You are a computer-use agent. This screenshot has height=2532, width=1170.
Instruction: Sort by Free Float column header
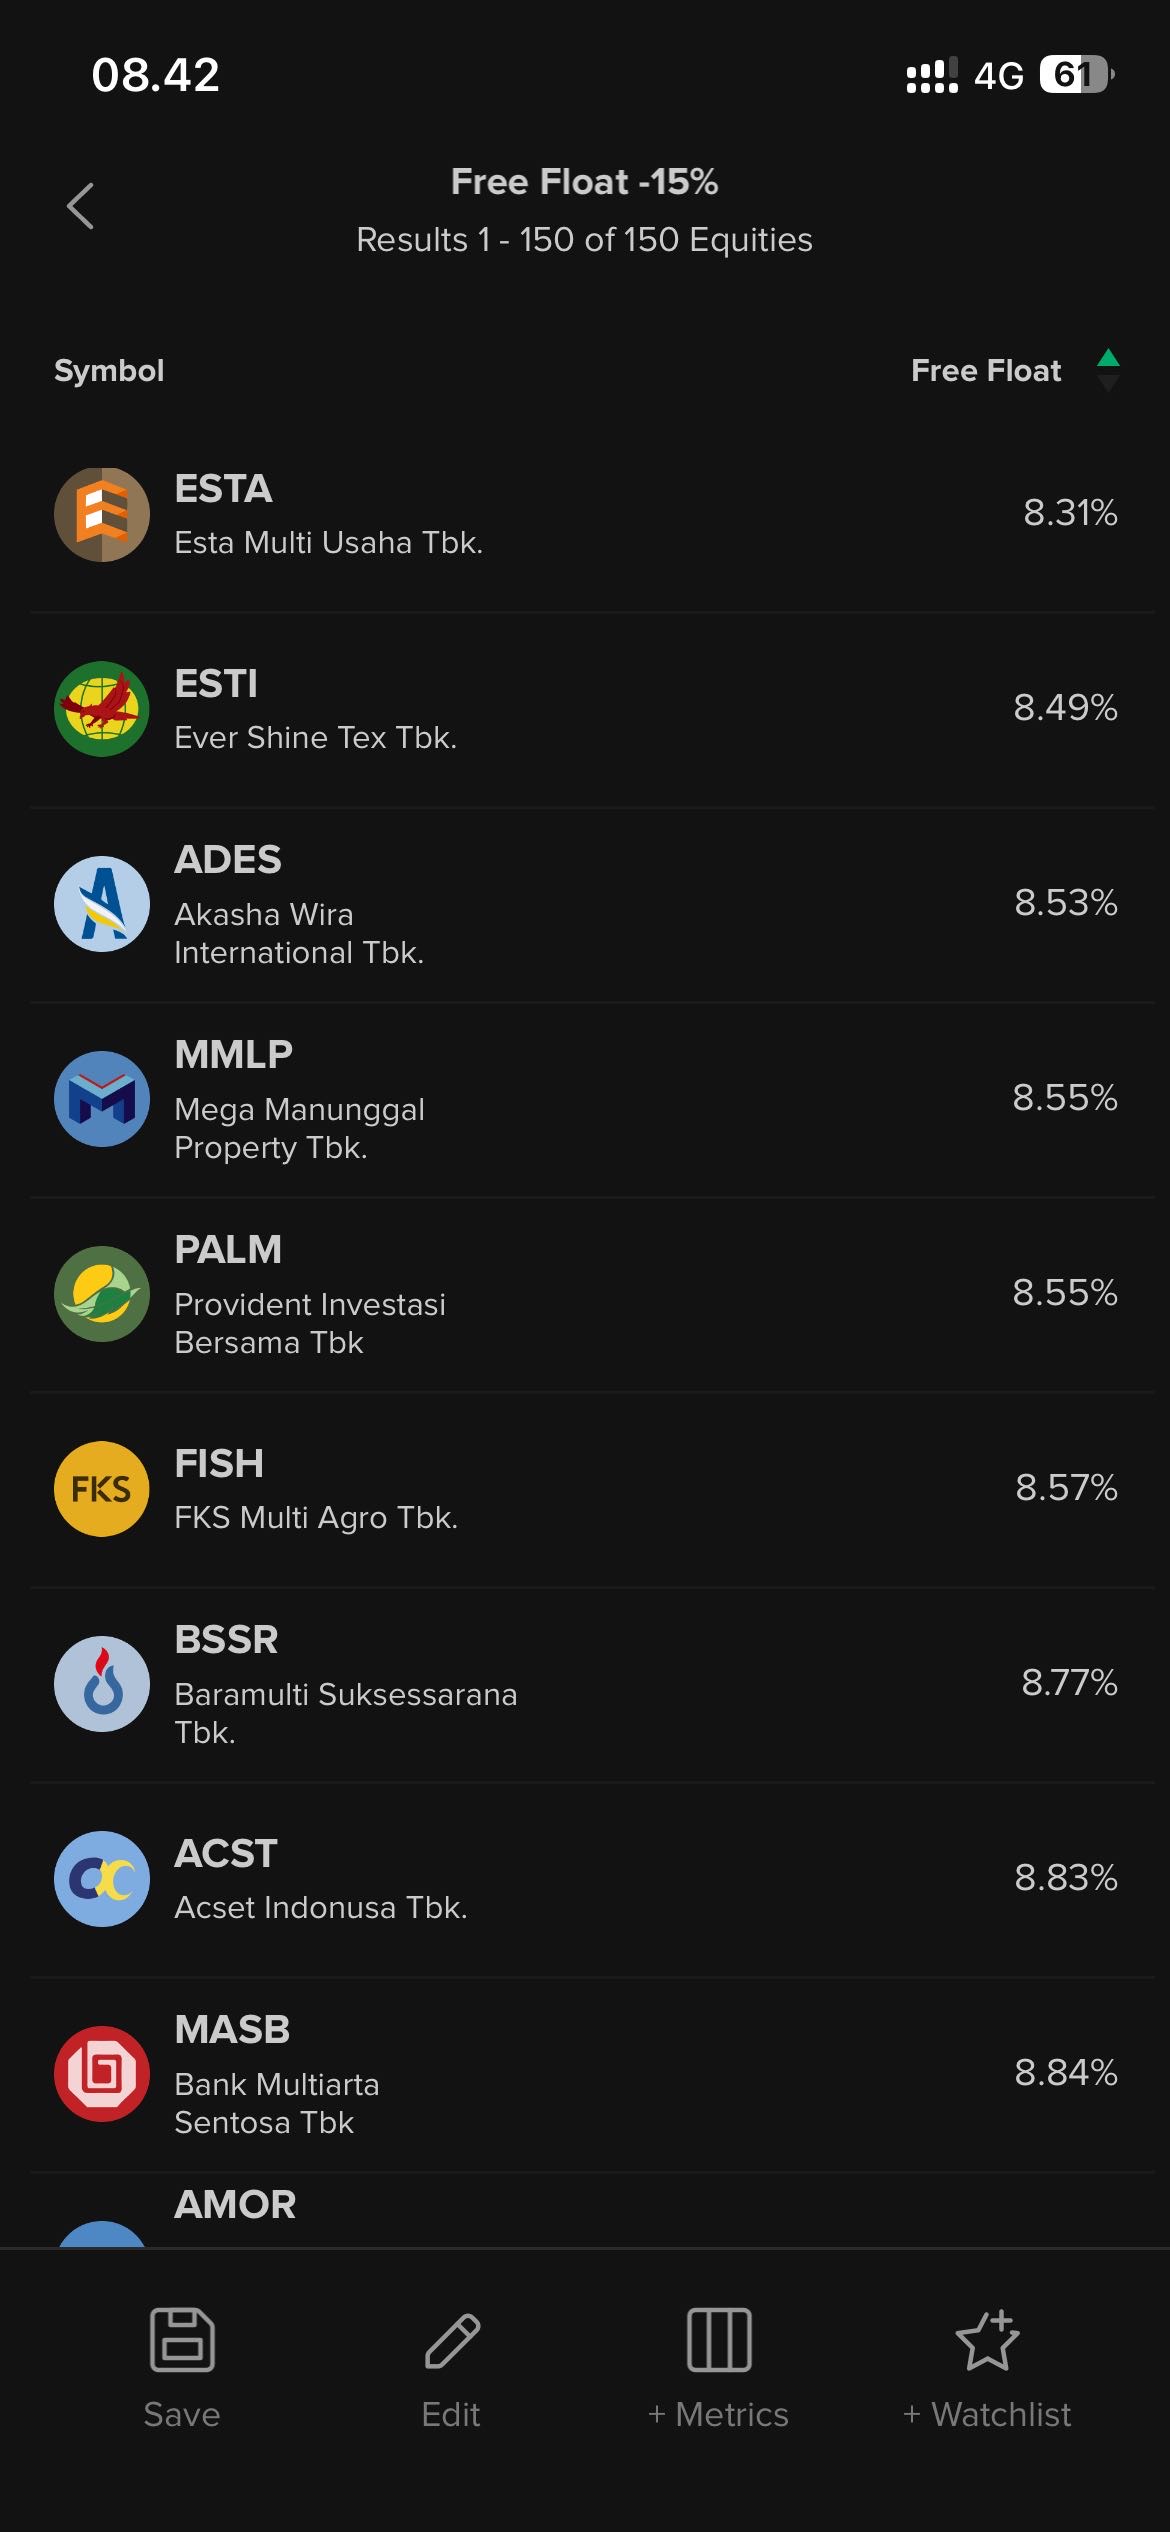985,371
